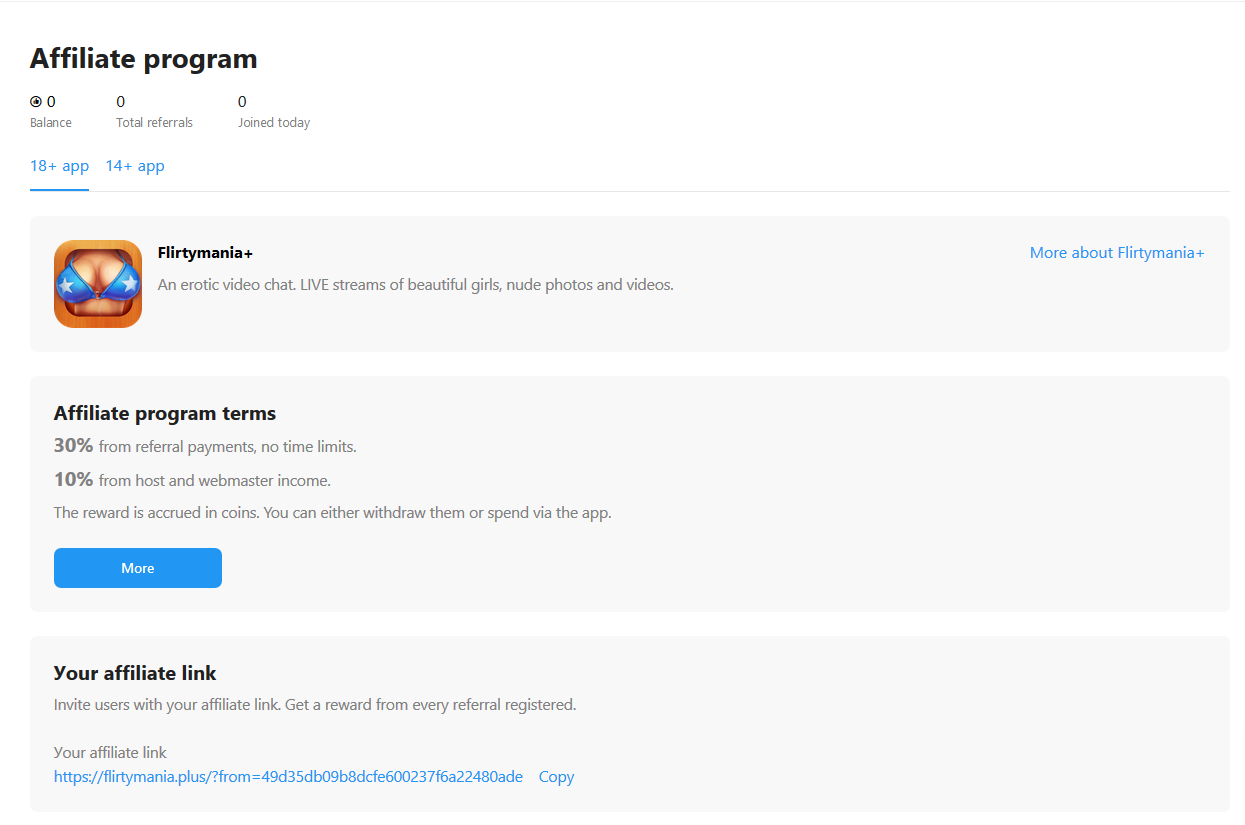
Task: Click the bold Your affiliate link heading
Action: 135,673
